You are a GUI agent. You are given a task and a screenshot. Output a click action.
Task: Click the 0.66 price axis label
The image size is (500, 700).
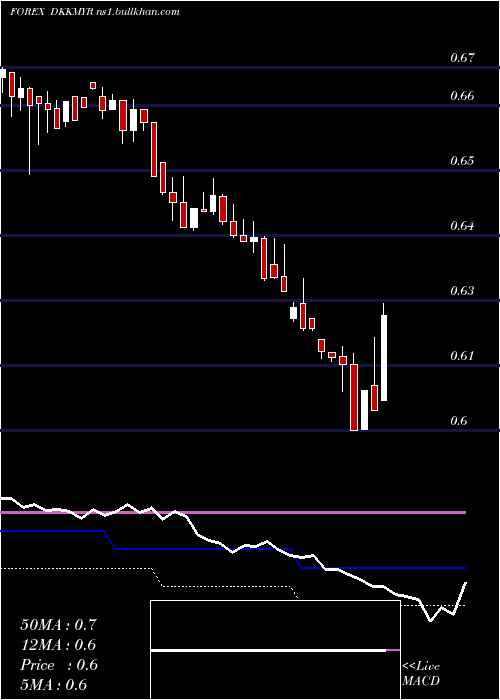462,96
